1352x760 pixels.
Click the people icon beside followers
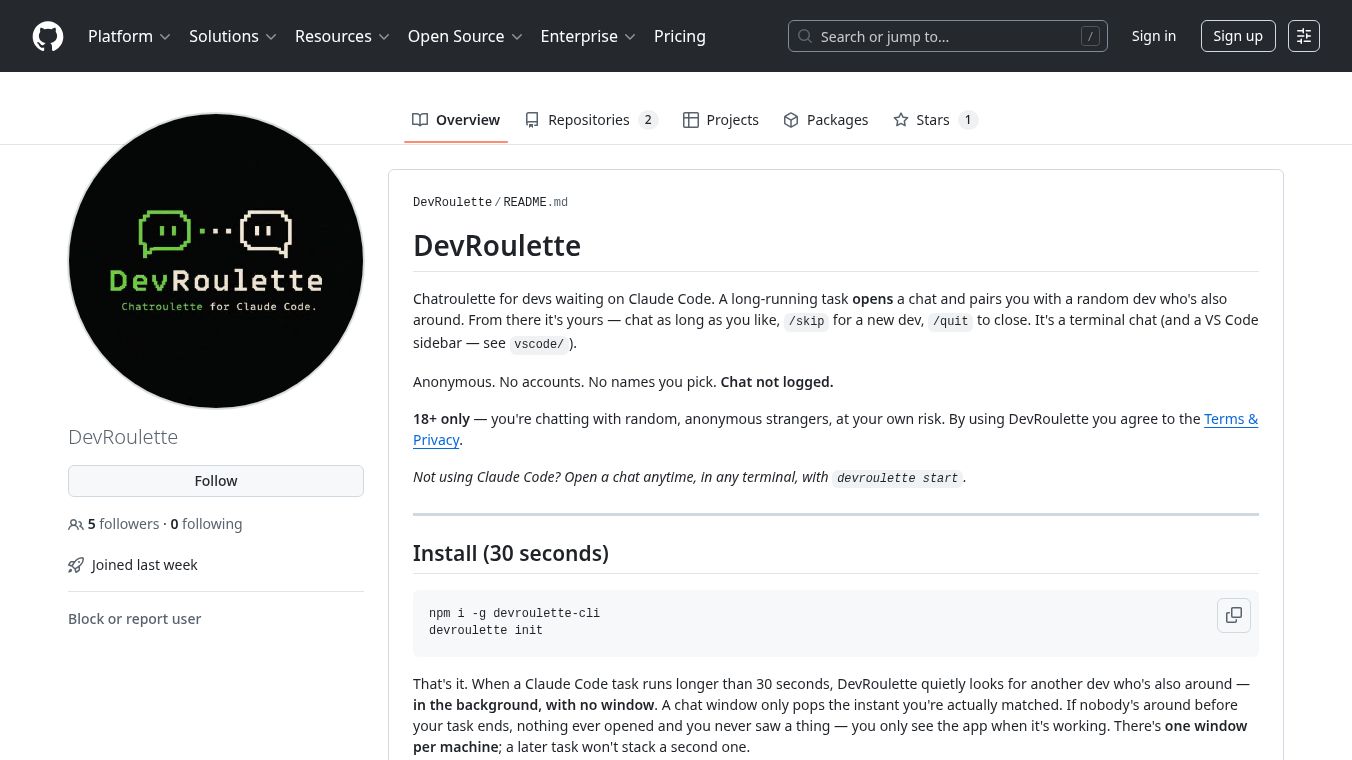[x=76, y=524]
